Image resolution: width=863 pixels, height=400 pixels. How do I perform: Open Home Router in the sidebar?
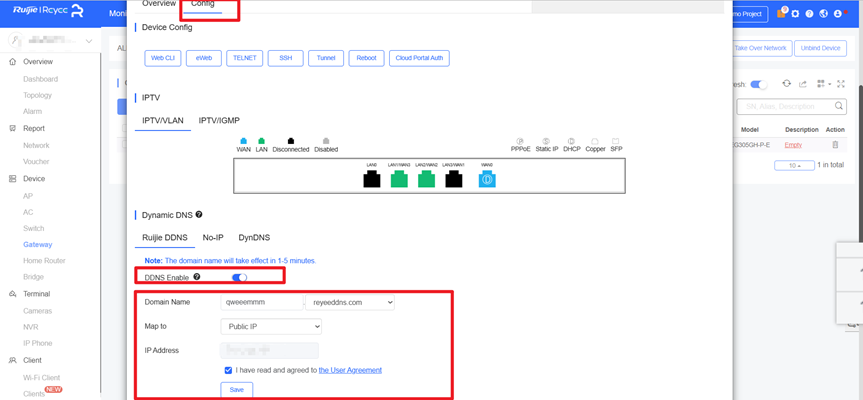(x=44, y=261)
